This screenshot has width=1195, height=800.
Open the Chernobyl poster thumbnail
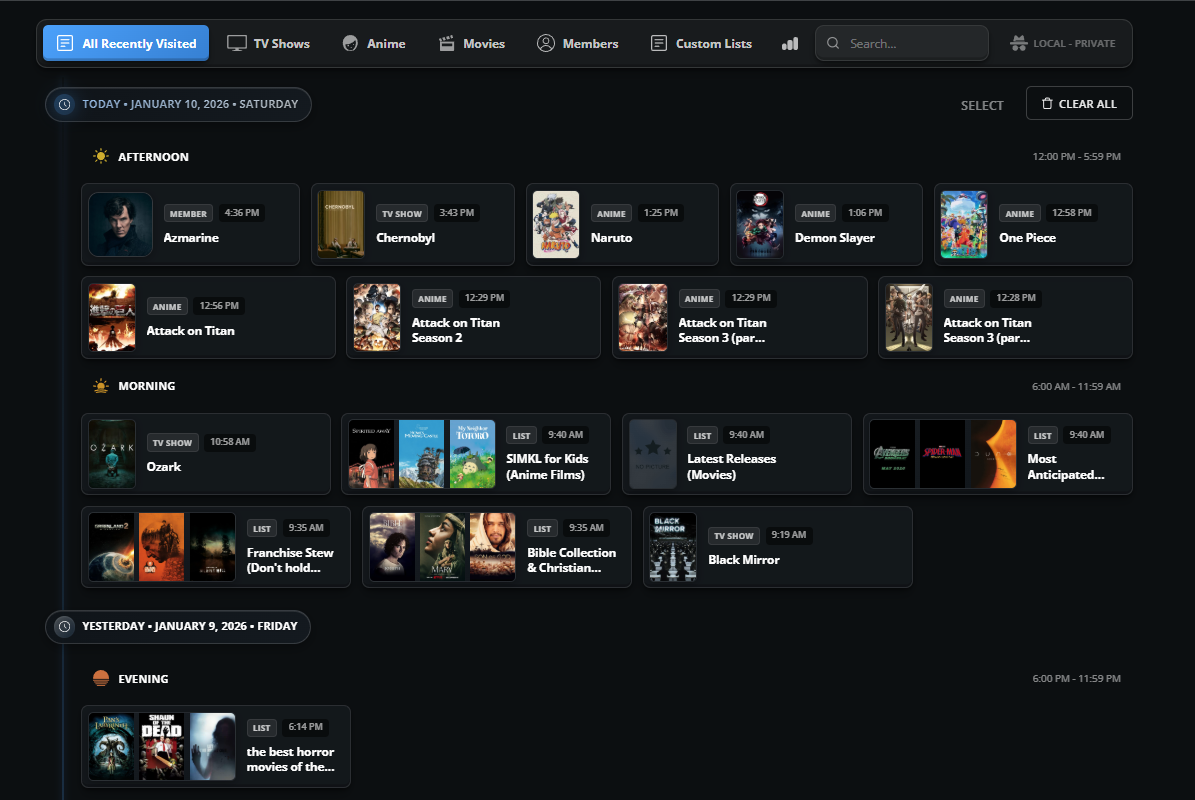click(x=341, y=225)
